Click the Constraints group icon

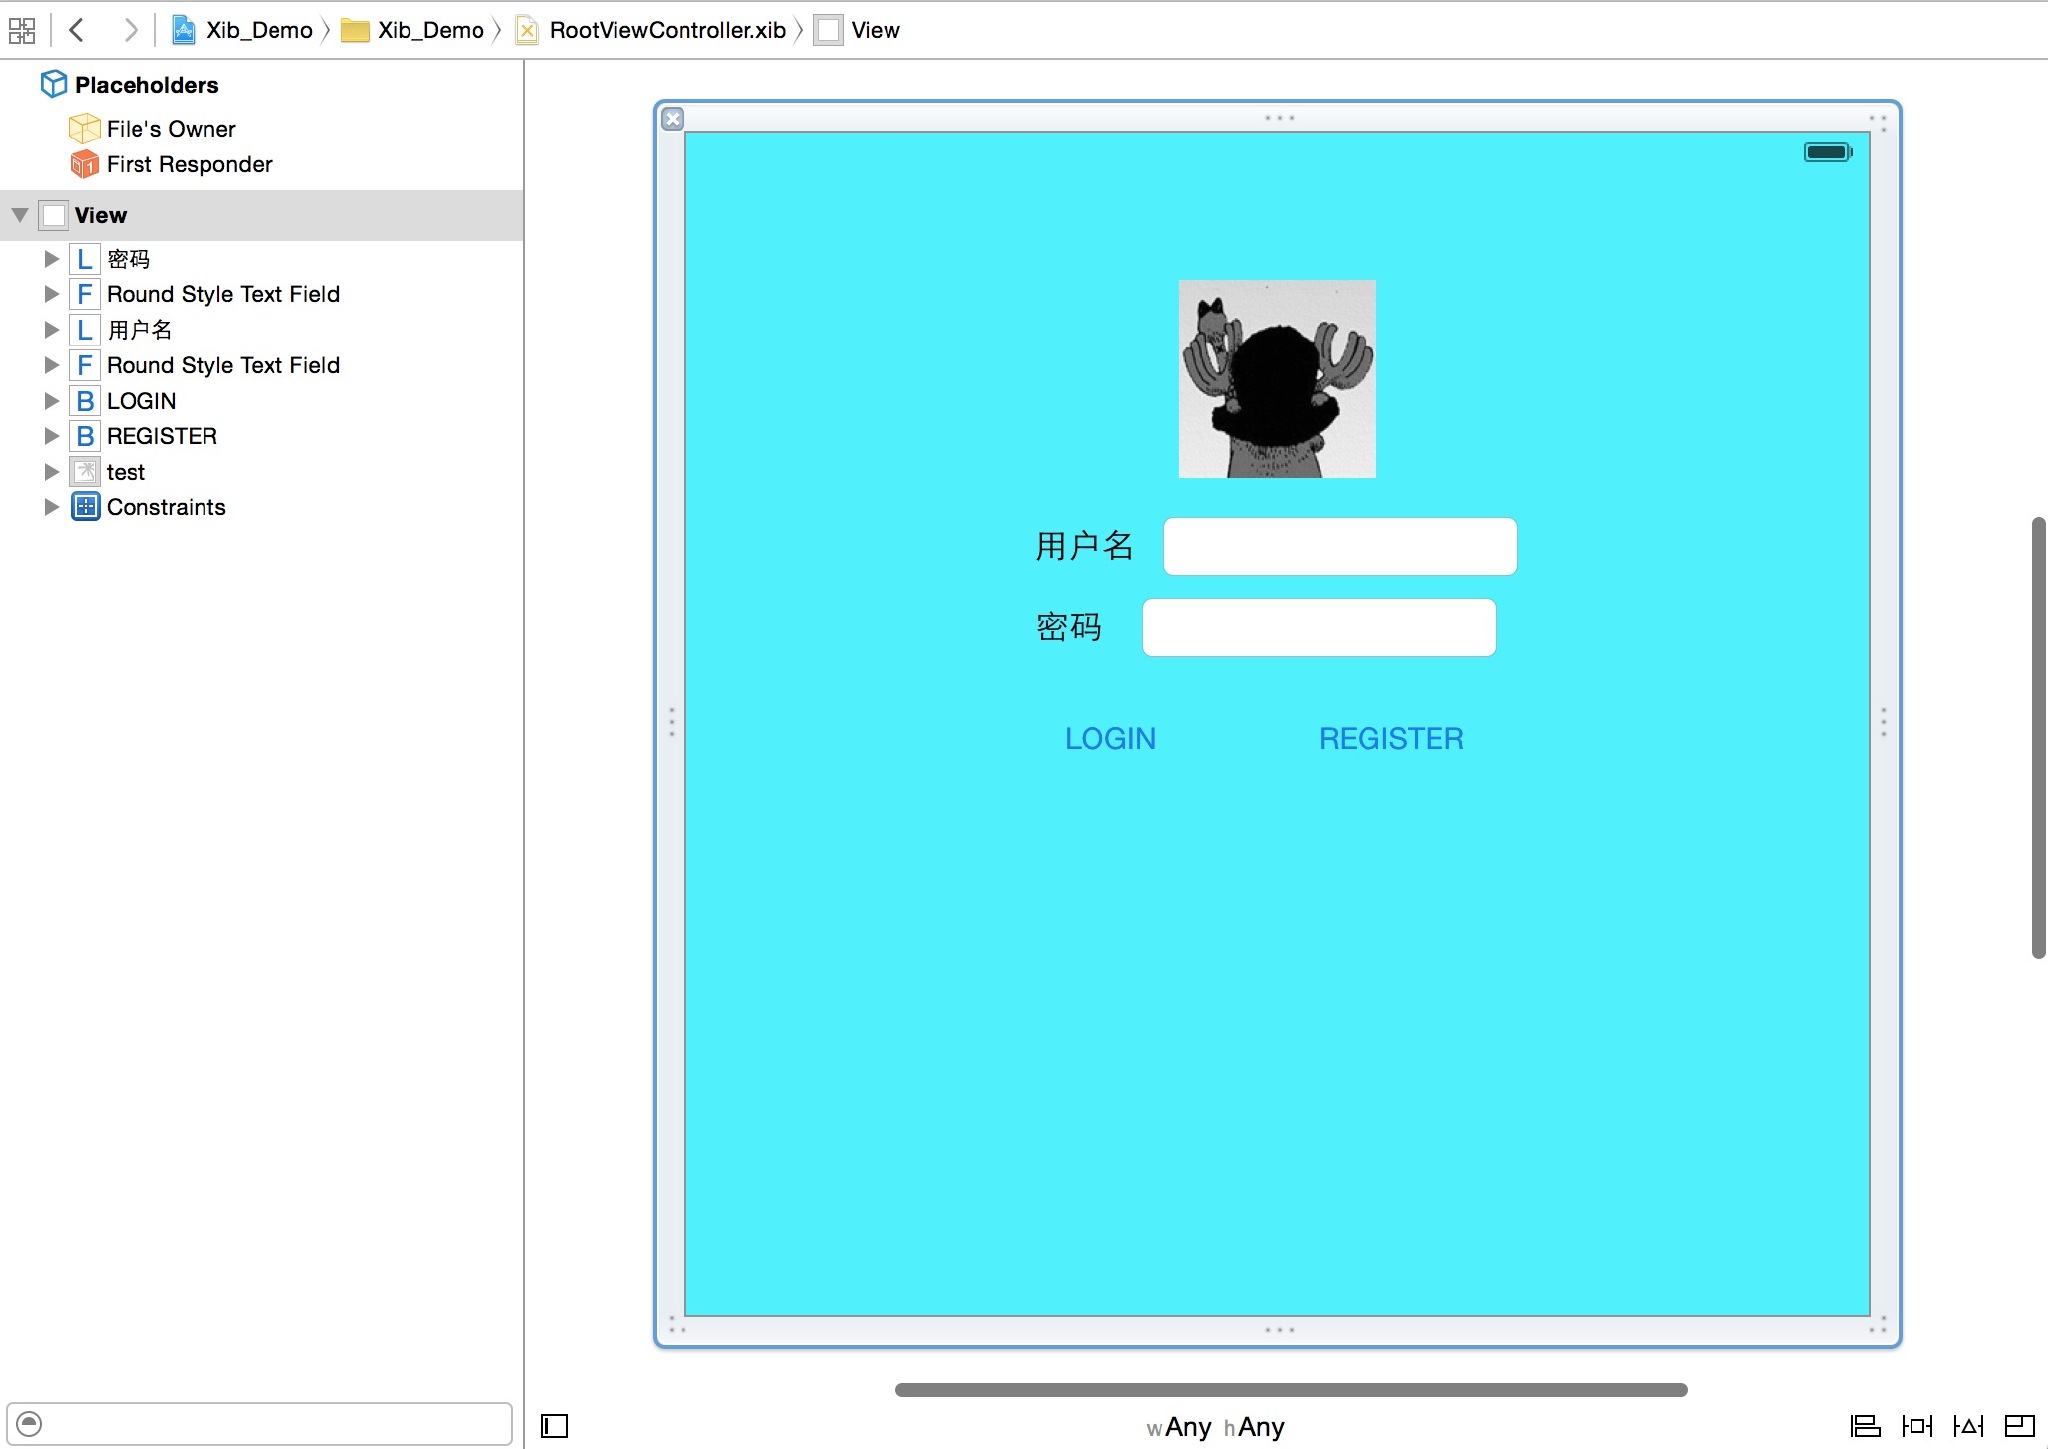pyautogui.click(x=88, y=507)
